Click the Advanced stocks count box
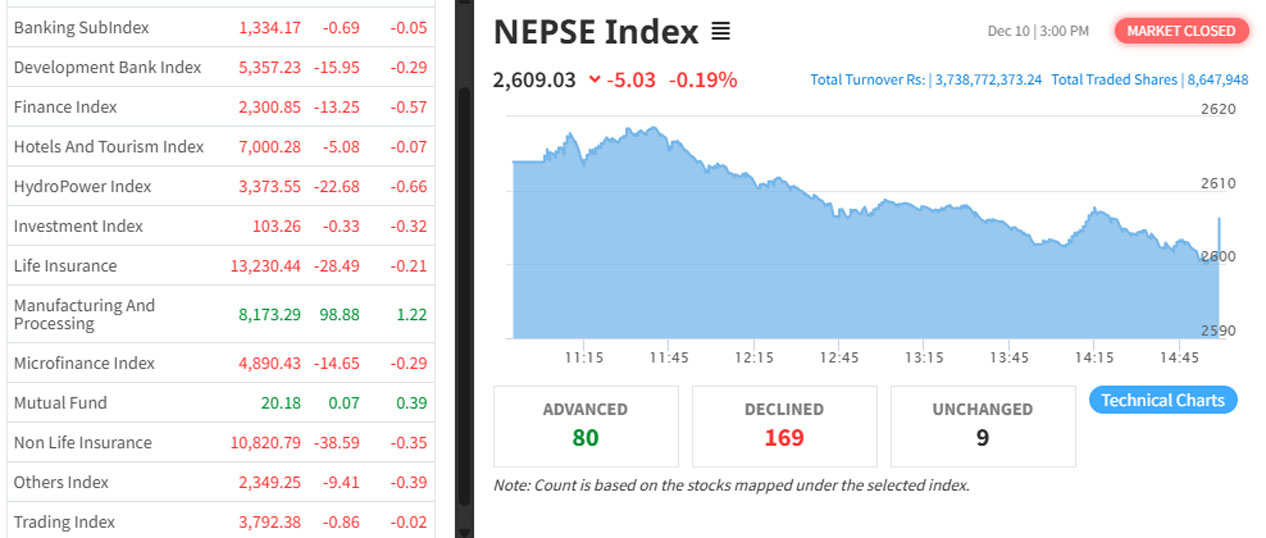The image size is (1266, 538). pos(585,426)
